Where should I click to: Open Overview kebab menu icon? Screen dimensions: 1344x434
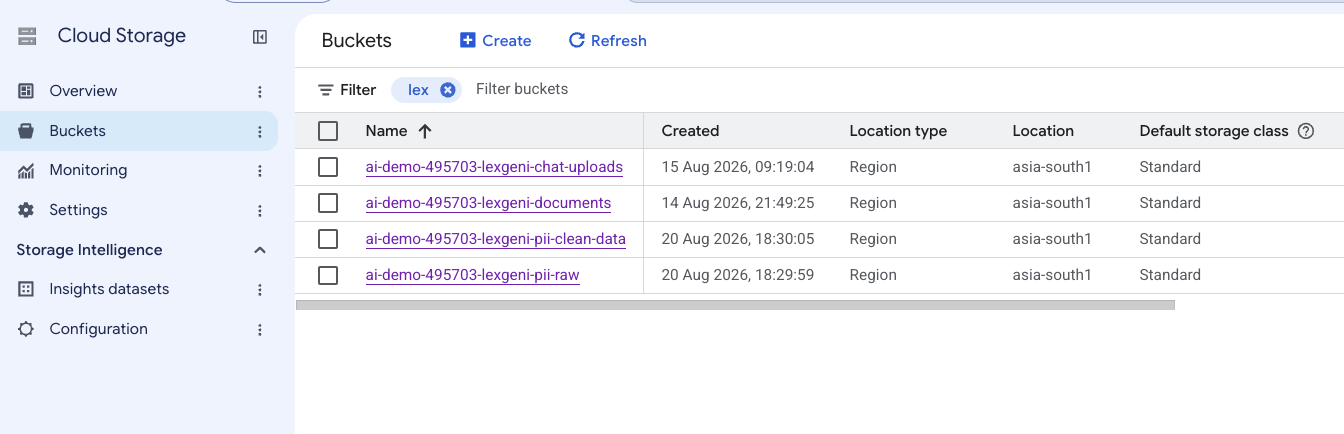point(260,92)
